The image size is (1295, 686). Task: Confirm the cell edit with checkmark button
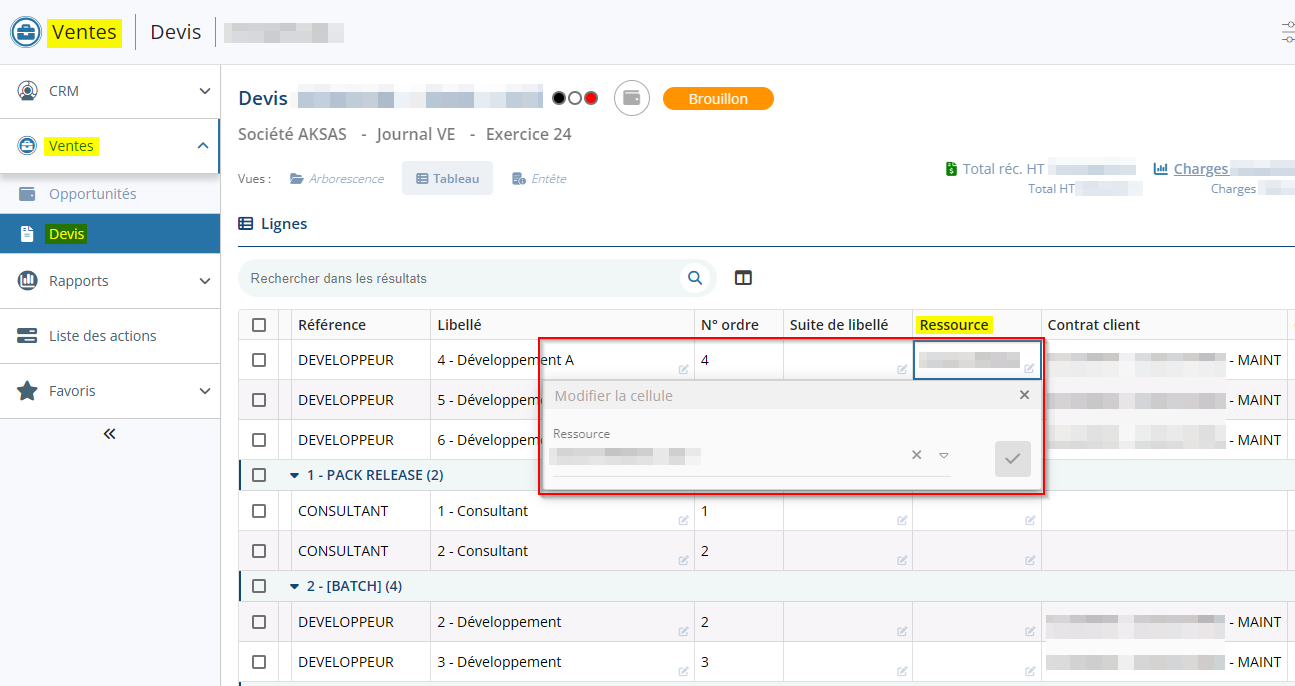pyautogui.click(x=1012, y=458)
